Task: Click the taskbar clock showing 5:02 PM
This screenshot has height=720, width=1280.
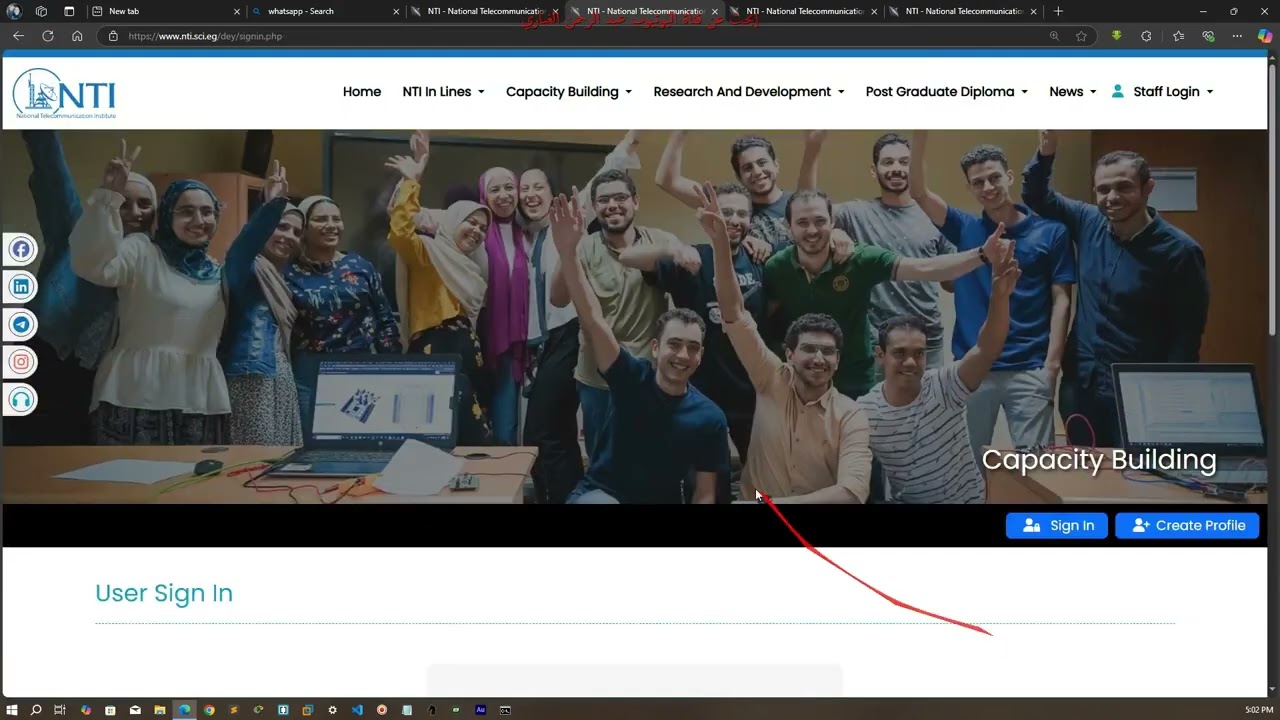Action: [x=1259, y=710]
